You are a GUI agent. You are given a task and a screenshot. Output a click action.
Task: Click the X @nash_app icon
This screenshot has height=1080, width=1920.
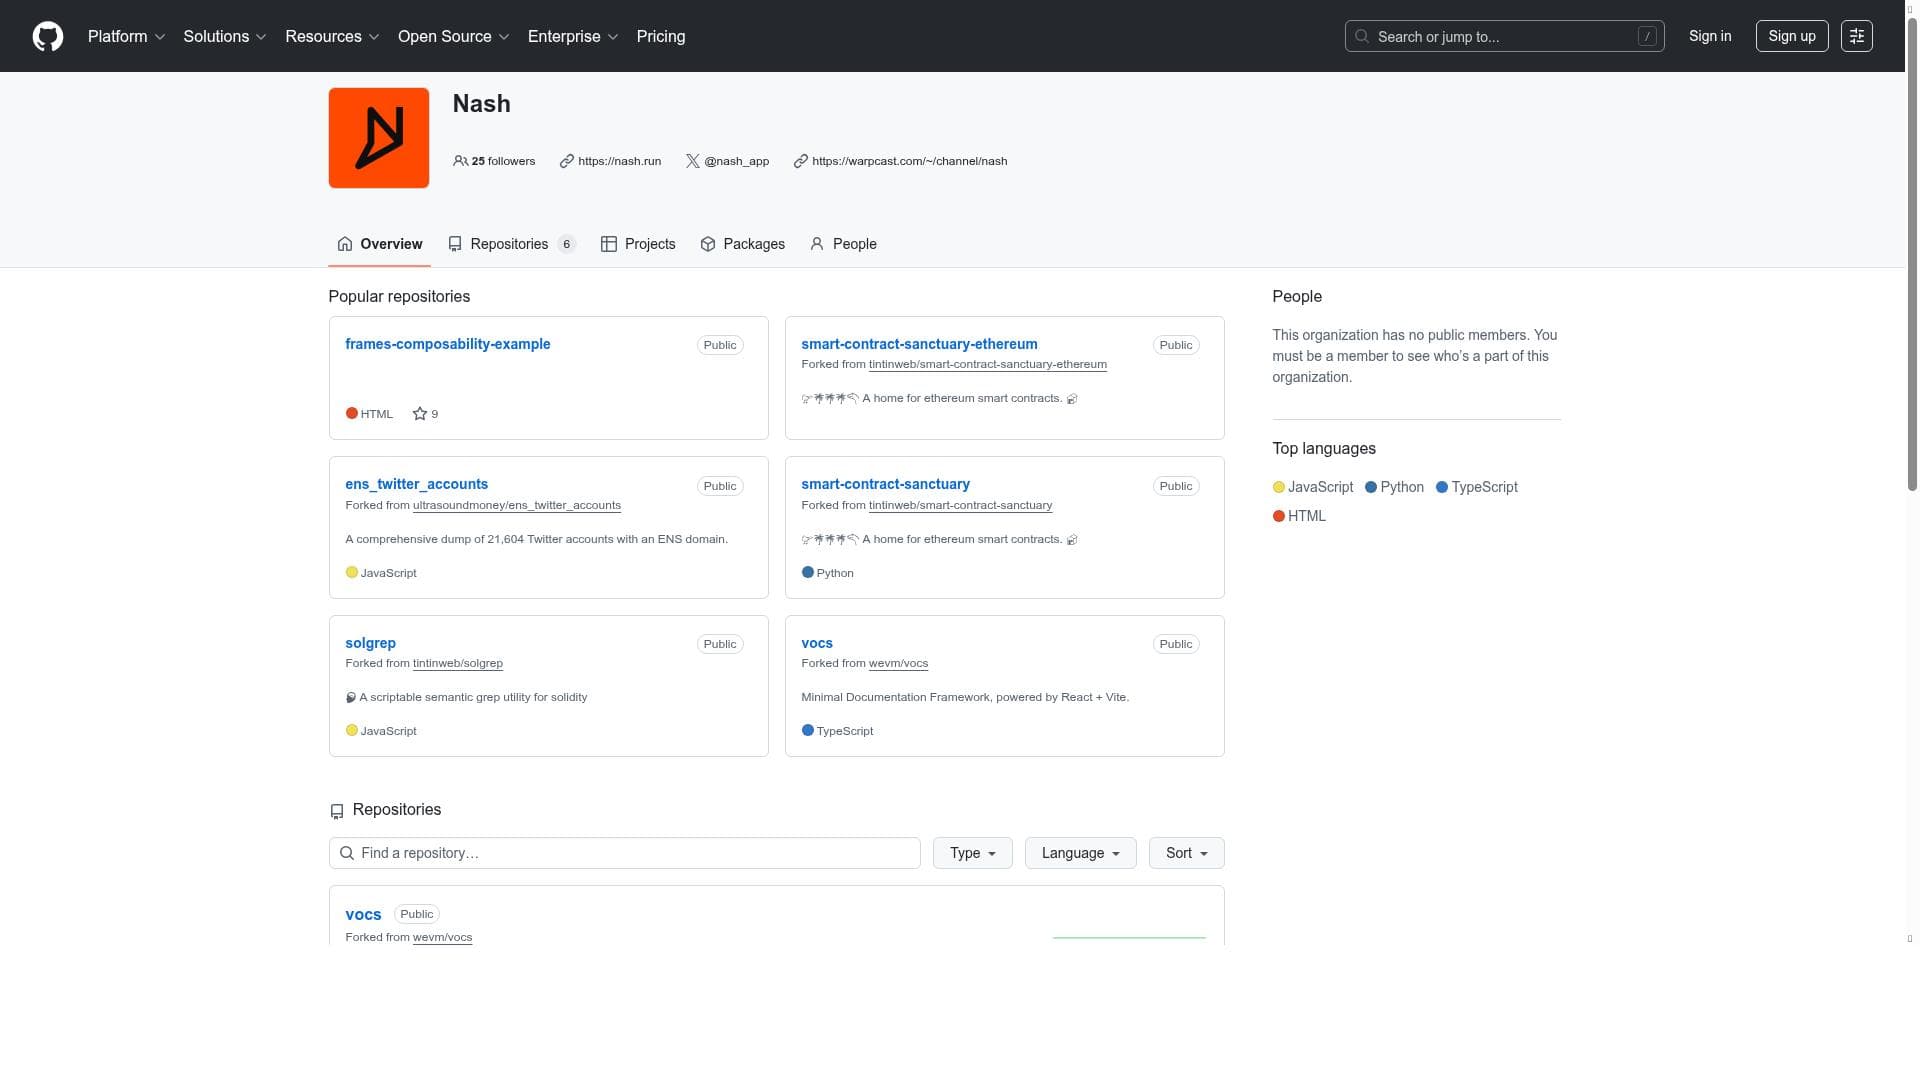coord(692,161)
